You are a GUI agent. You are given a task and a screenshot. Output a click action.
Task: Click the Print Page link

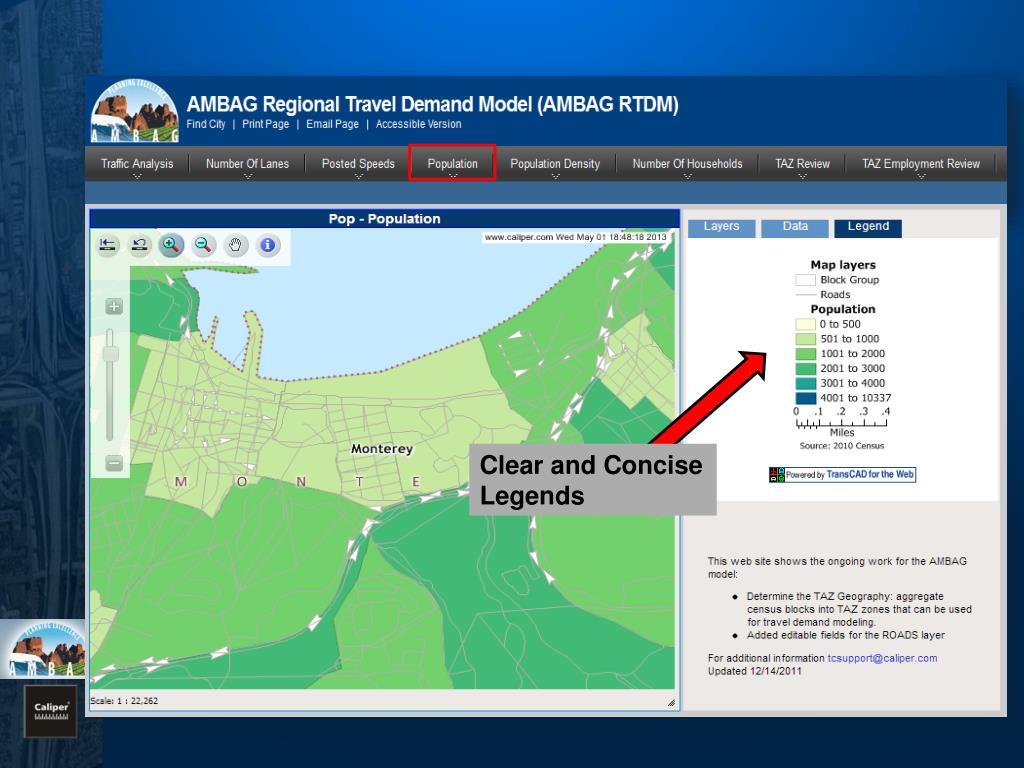(266, 124)
